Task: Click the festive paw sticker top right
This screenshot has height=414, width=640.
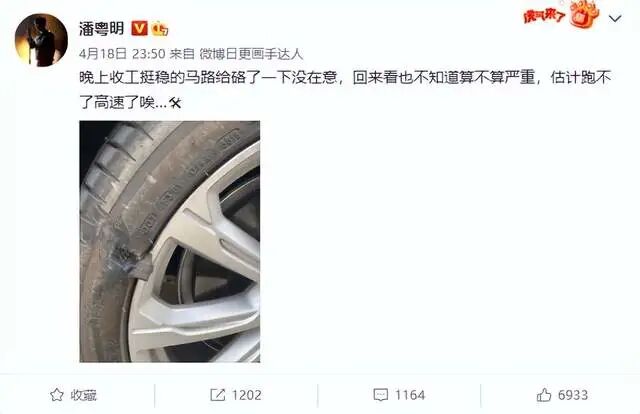Action: (x=584, y=13)
